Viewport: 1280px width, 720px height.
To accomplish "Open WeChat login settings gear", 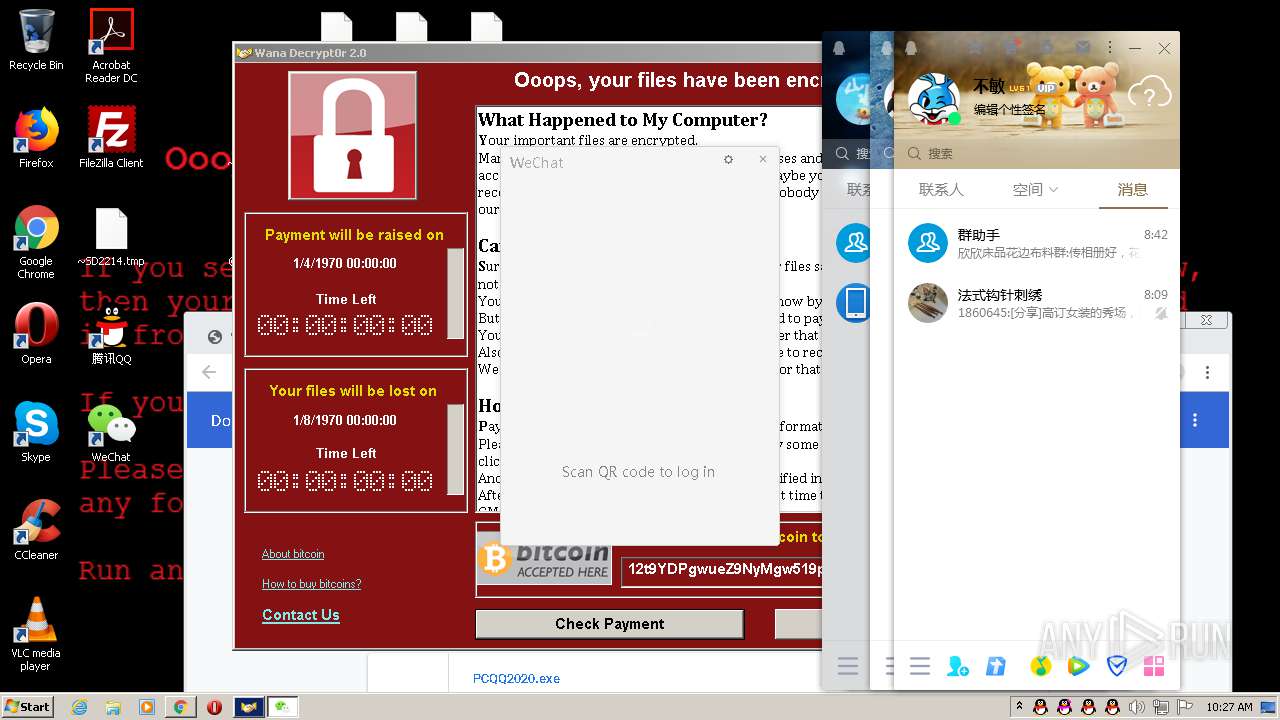I will pos(728,159).
